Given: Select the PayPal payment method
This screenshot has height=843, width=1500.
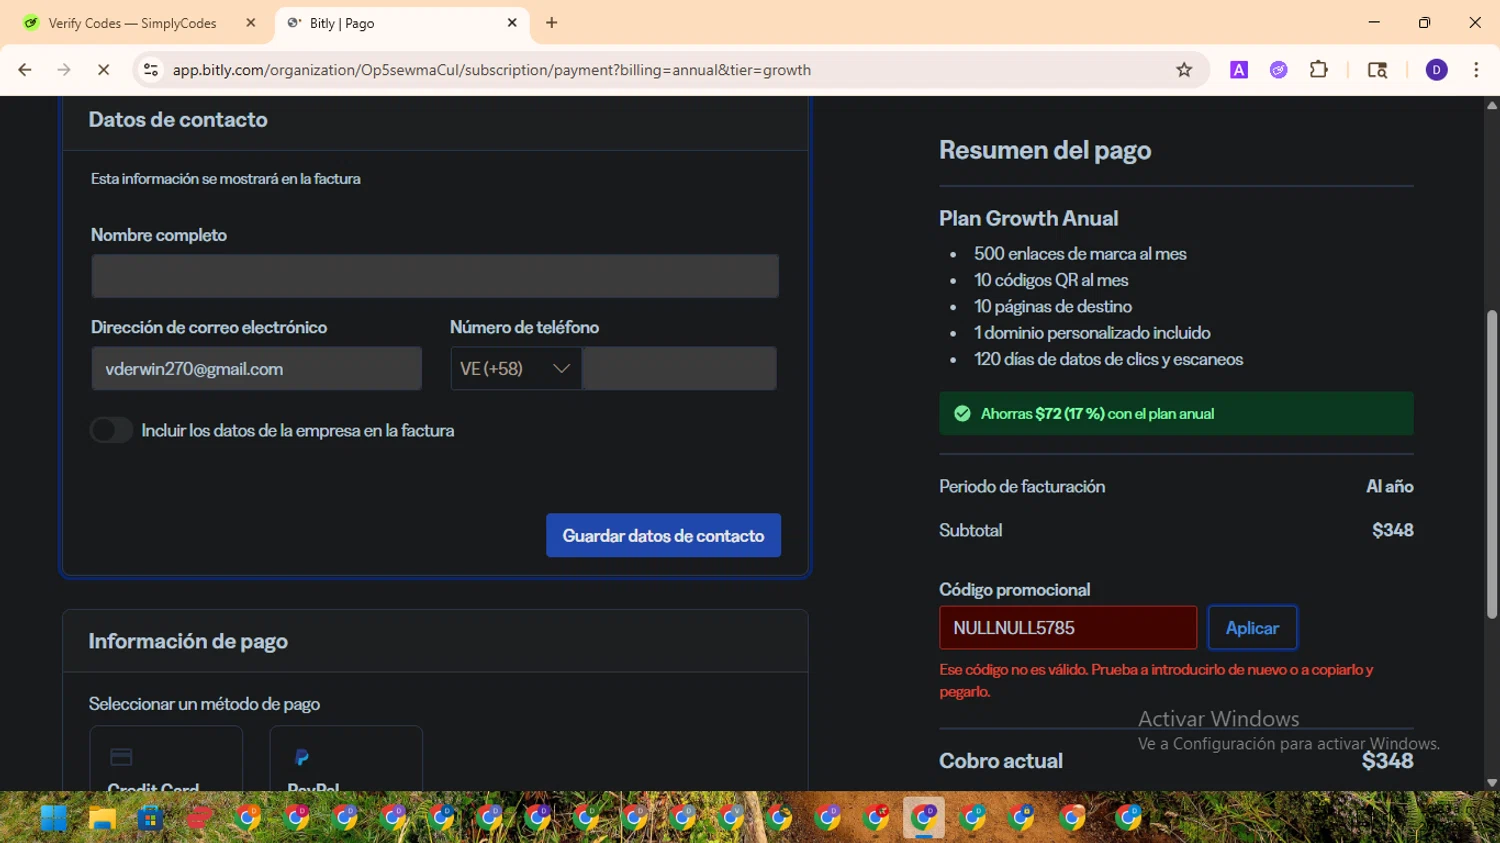Looking at the screenshot, I should tap(346, 760).
